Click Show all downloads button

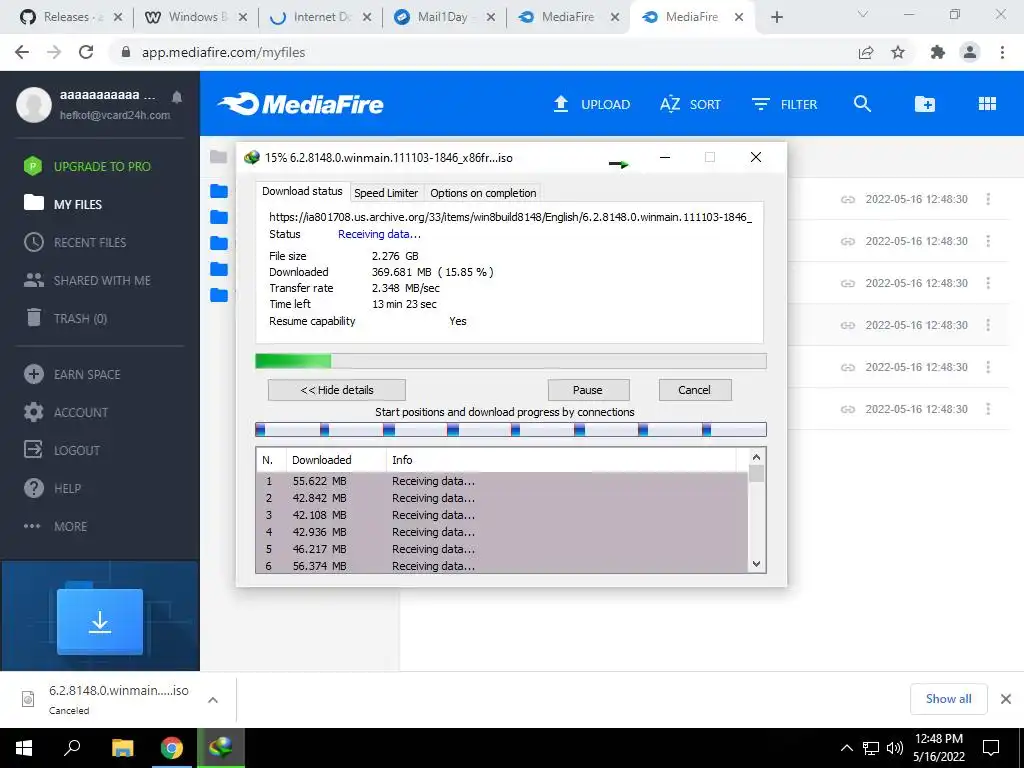(948, 699)
